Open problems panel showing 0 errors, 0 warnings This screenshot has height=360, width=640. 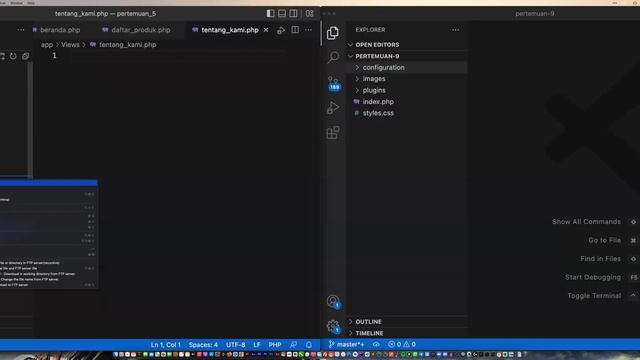pyautogui.click(x=402, y=344)
